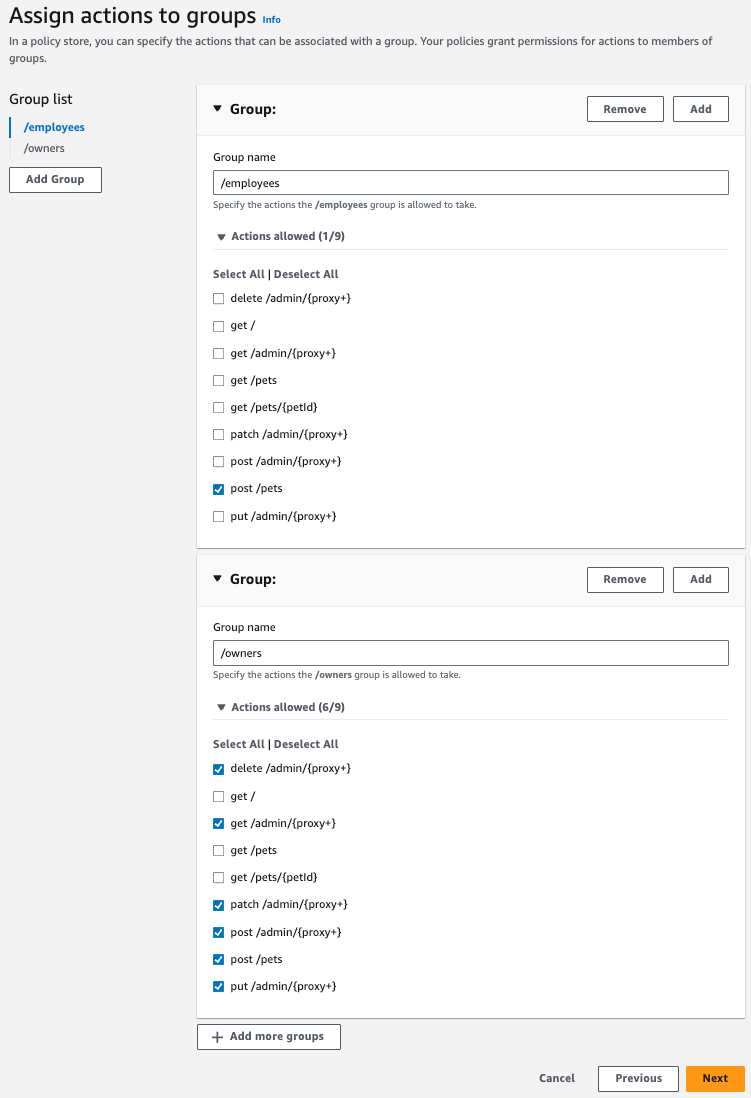Collapse the /employees group panel triangle
The height and width of the screenshot is (1098, 751).
click(217, 109)
